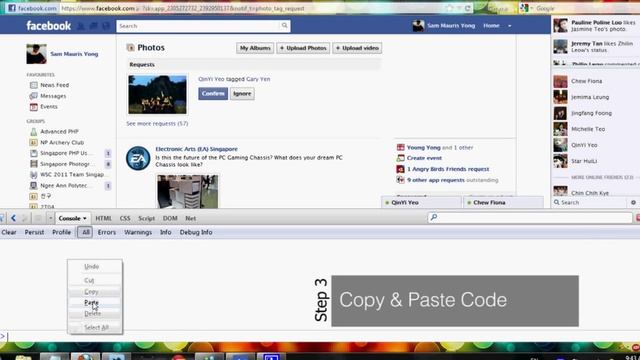Switch to the CSS panel tab
The width and height of the screenshot is (640, 360).
click(125, 218)
